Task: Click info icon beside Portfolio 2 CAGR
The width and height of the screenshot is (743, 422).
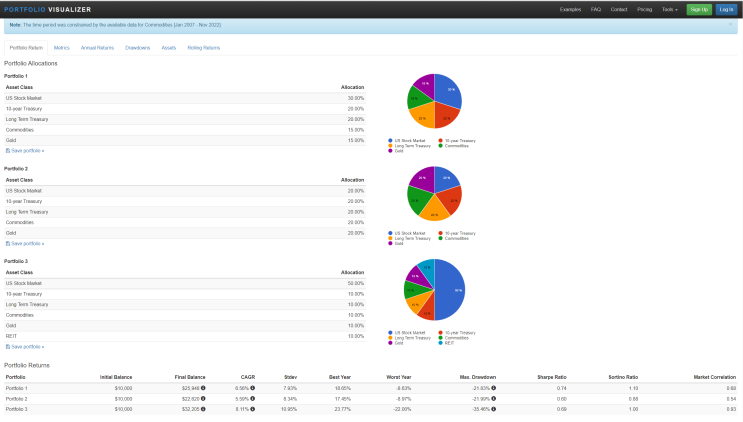Action: [253, 398]
